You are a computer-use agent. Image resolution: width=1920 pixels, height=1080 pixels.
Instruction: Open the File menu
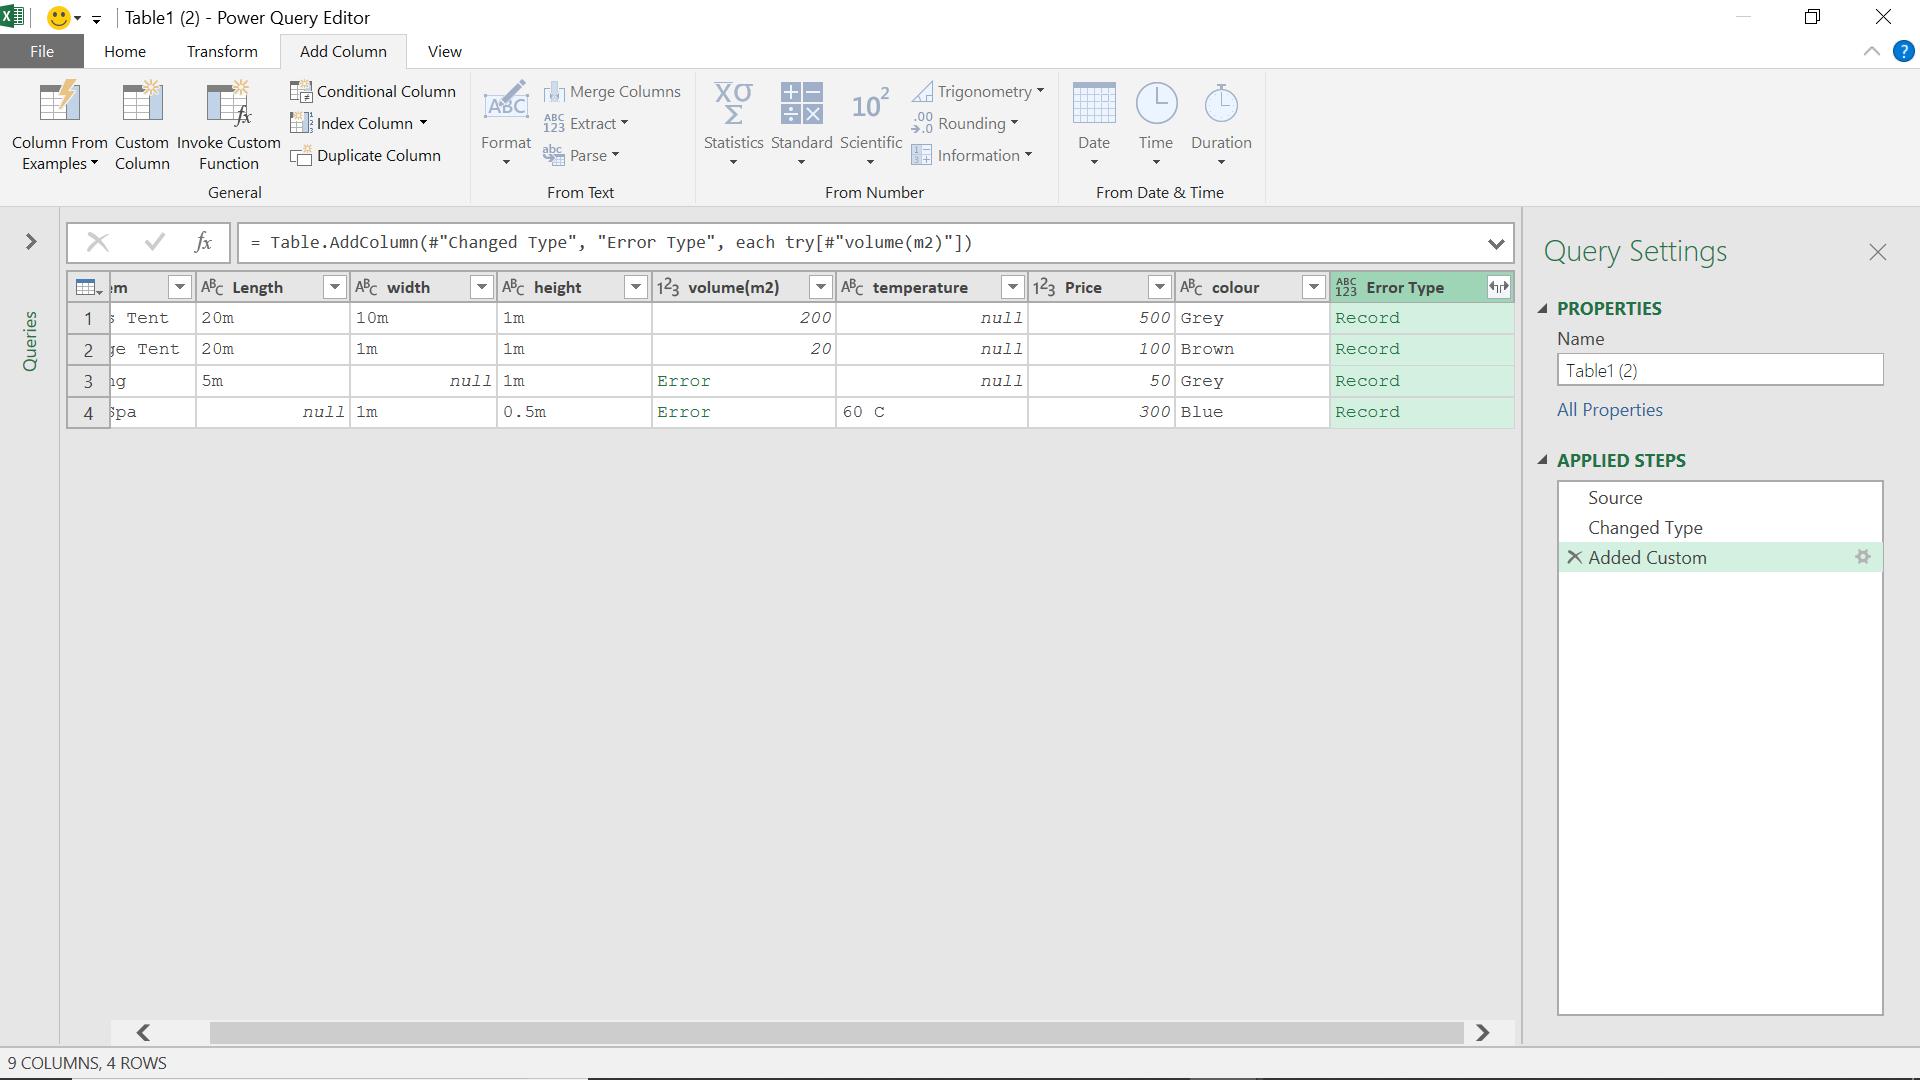click(42, 52)
